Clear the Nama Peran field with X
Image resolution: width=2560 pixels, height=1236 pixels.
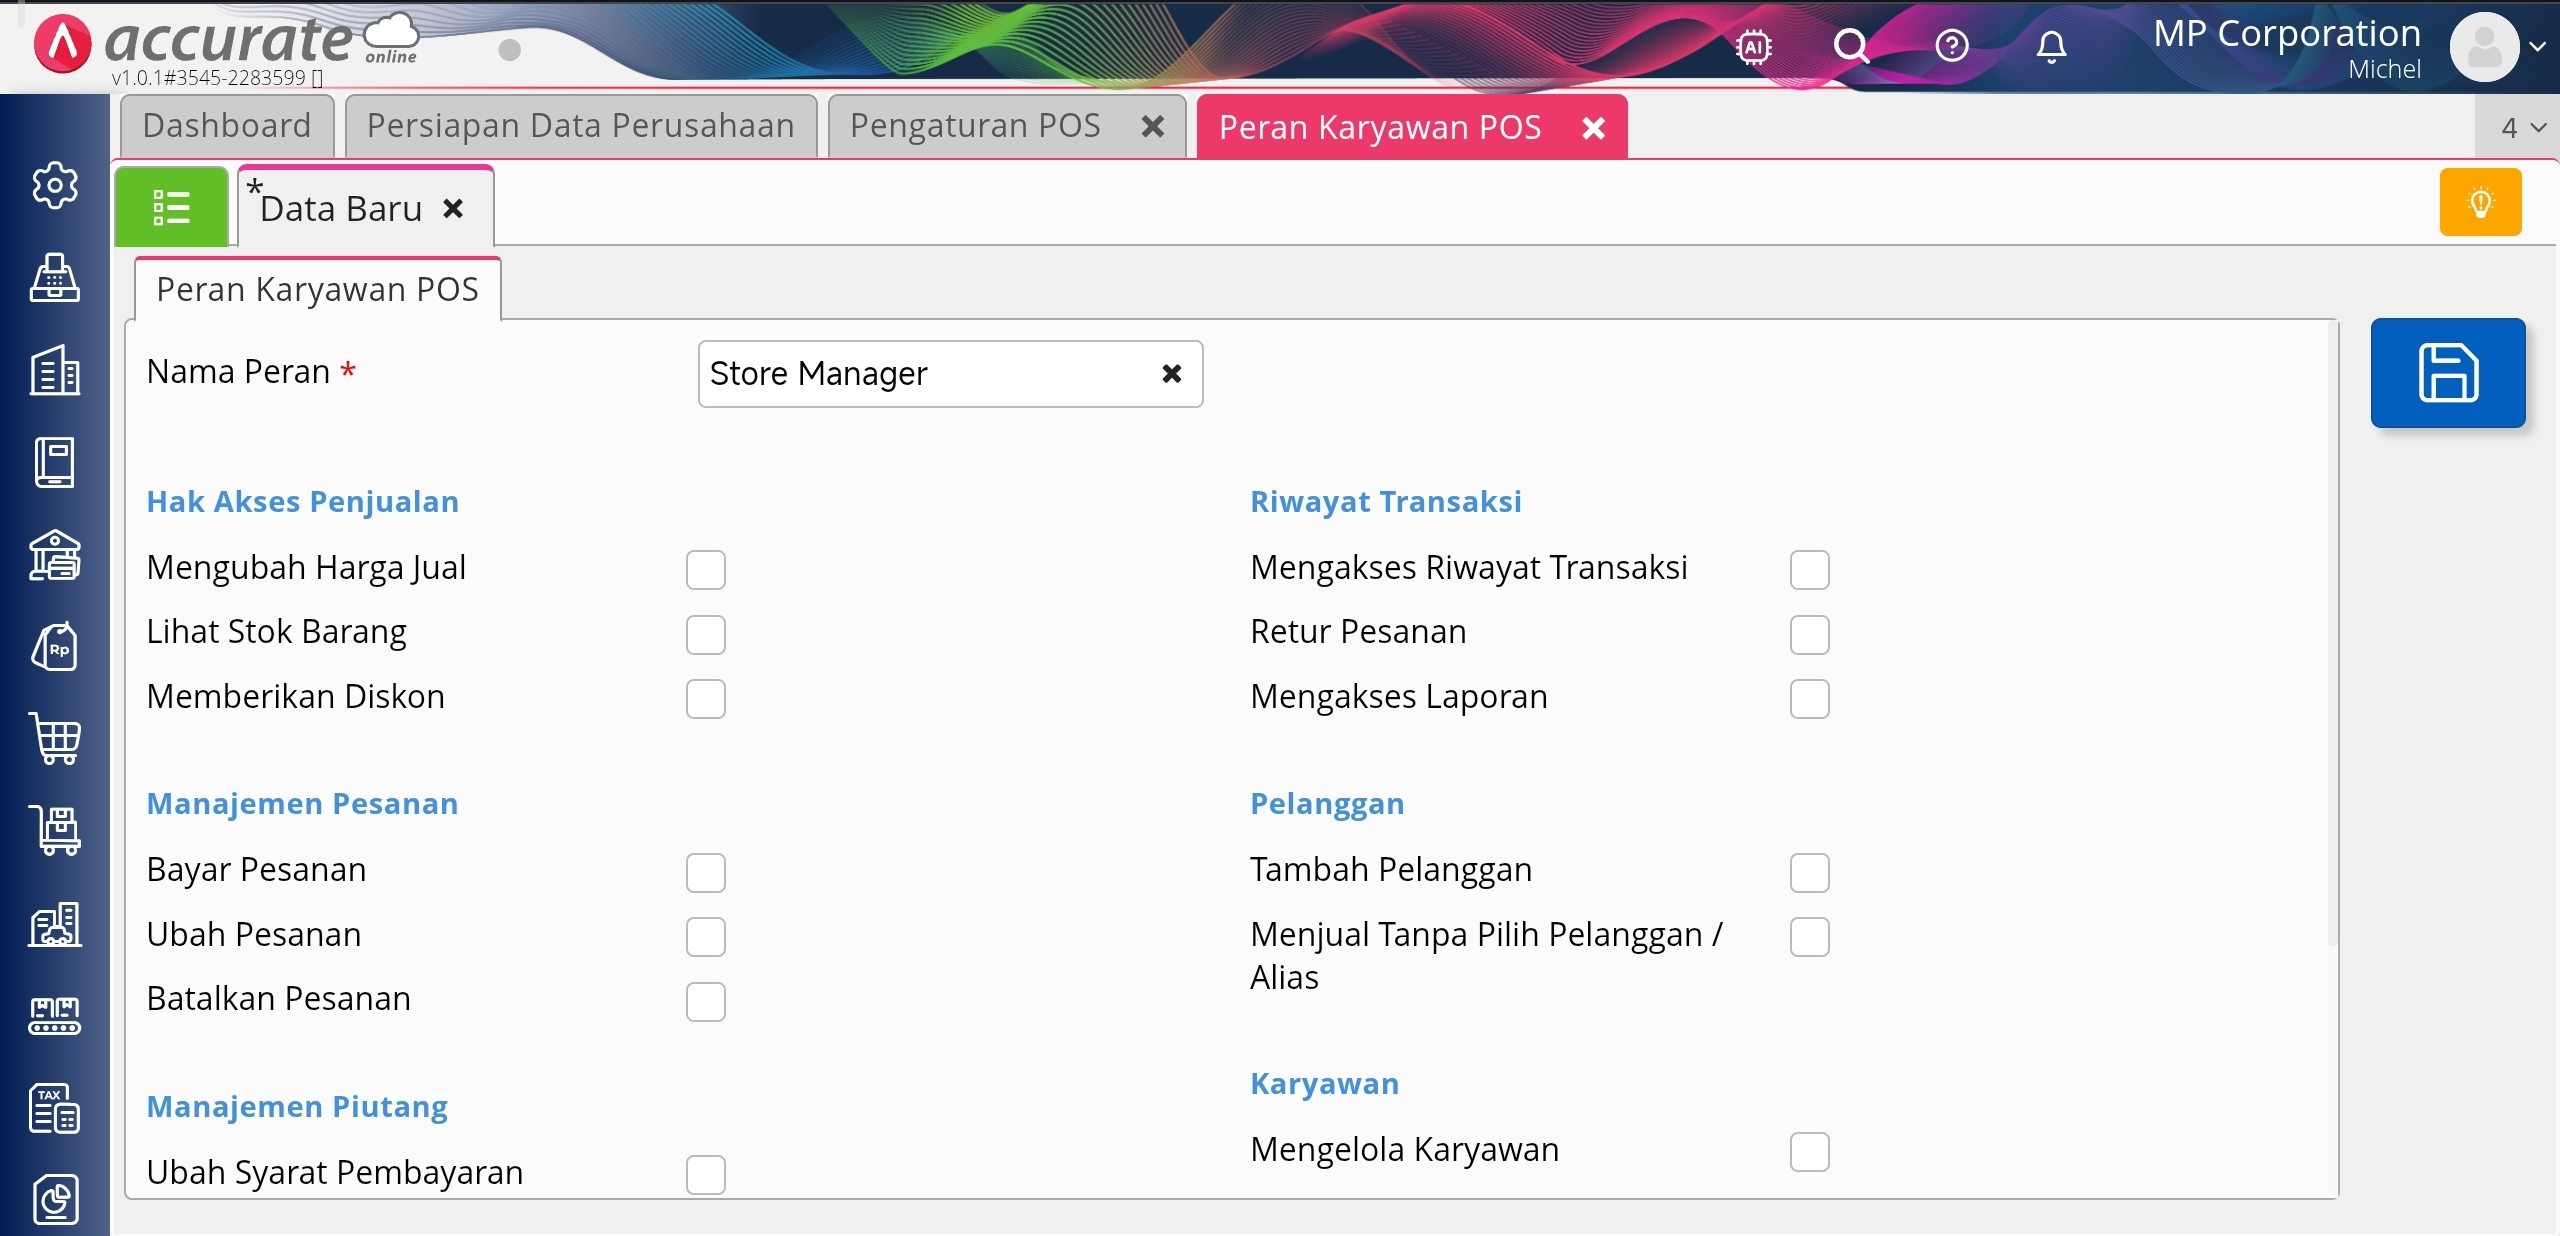[1172, 374]
